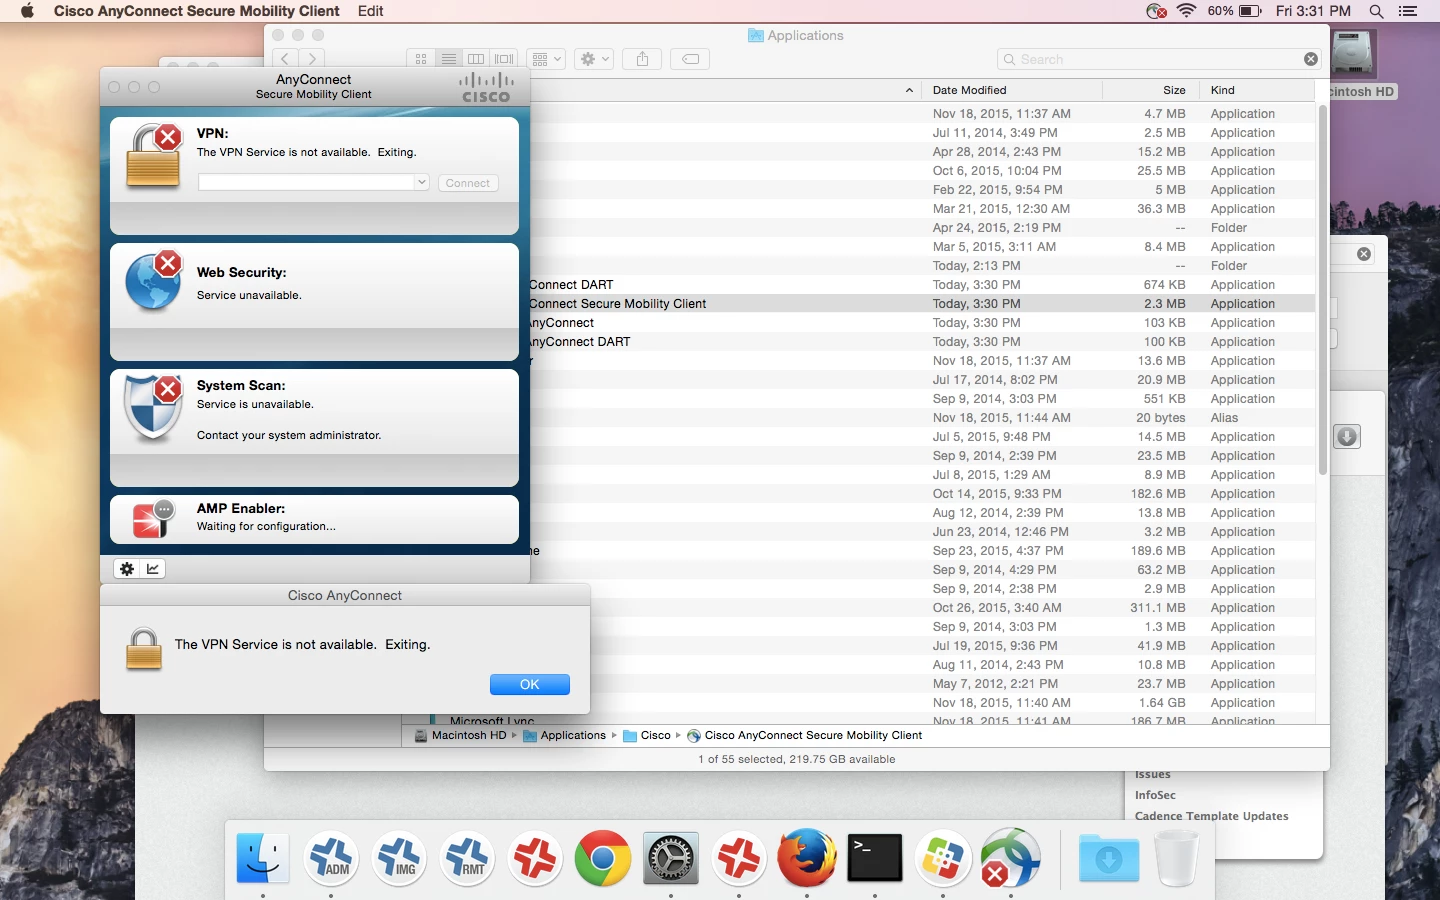Click the Connect button in VPN panel
This screenshot has width=1440, height=900.
(x=468, y=183)
